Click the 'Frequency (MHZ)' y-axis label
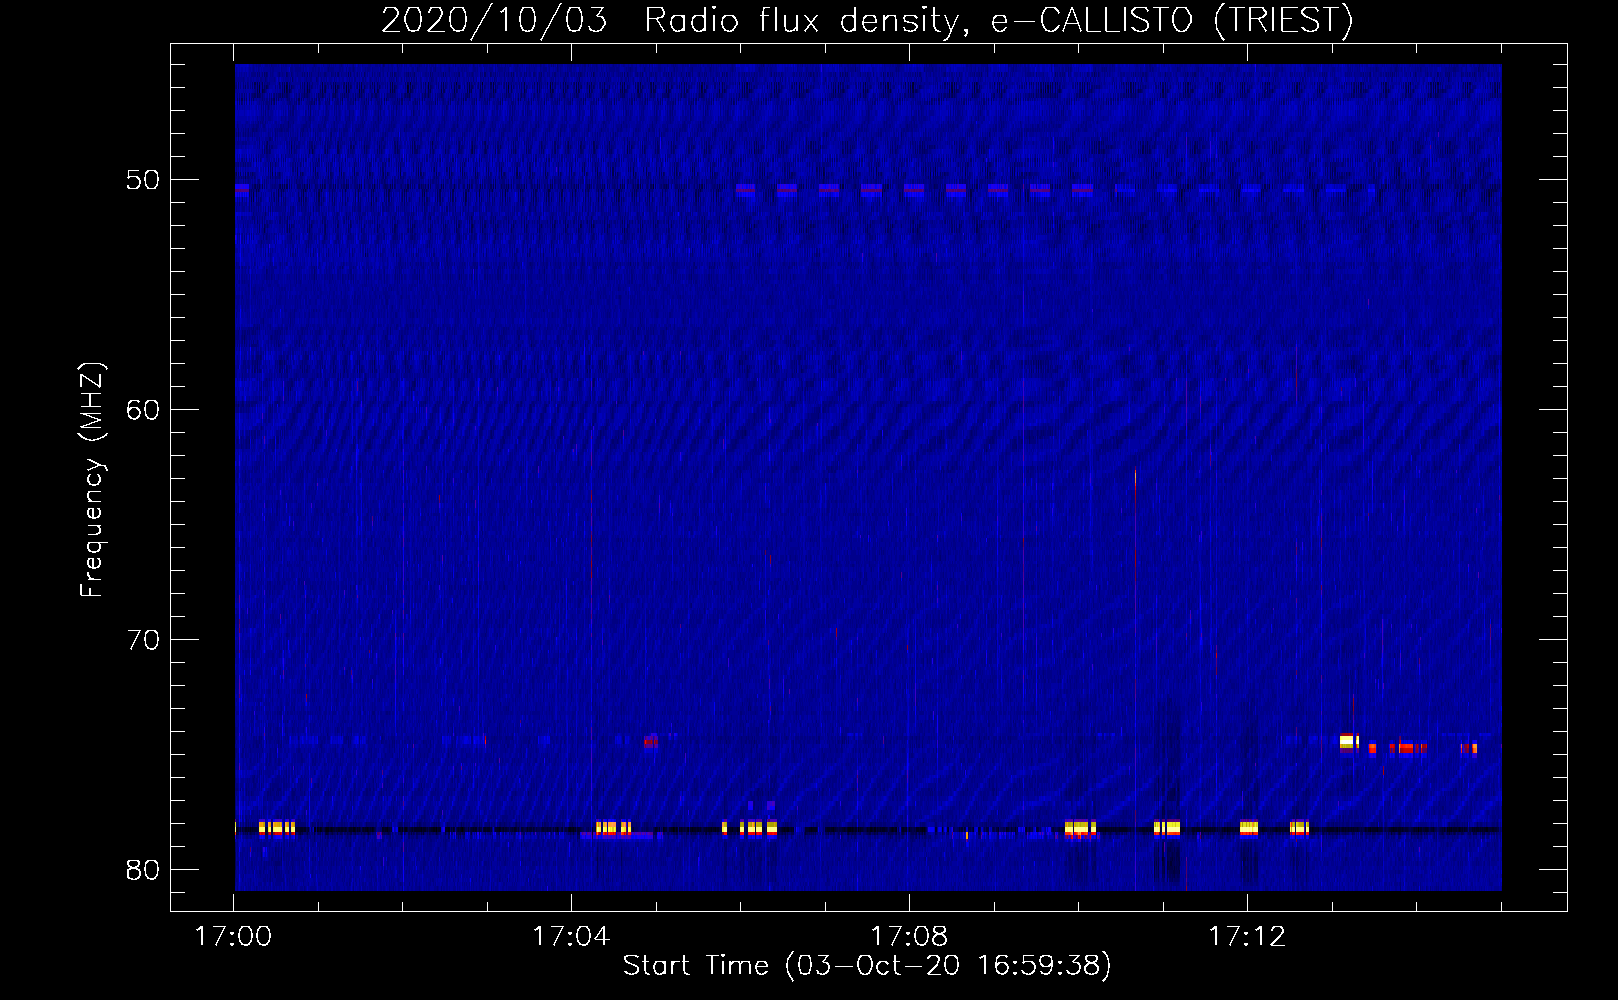1618x1000 pixels. 91,480
